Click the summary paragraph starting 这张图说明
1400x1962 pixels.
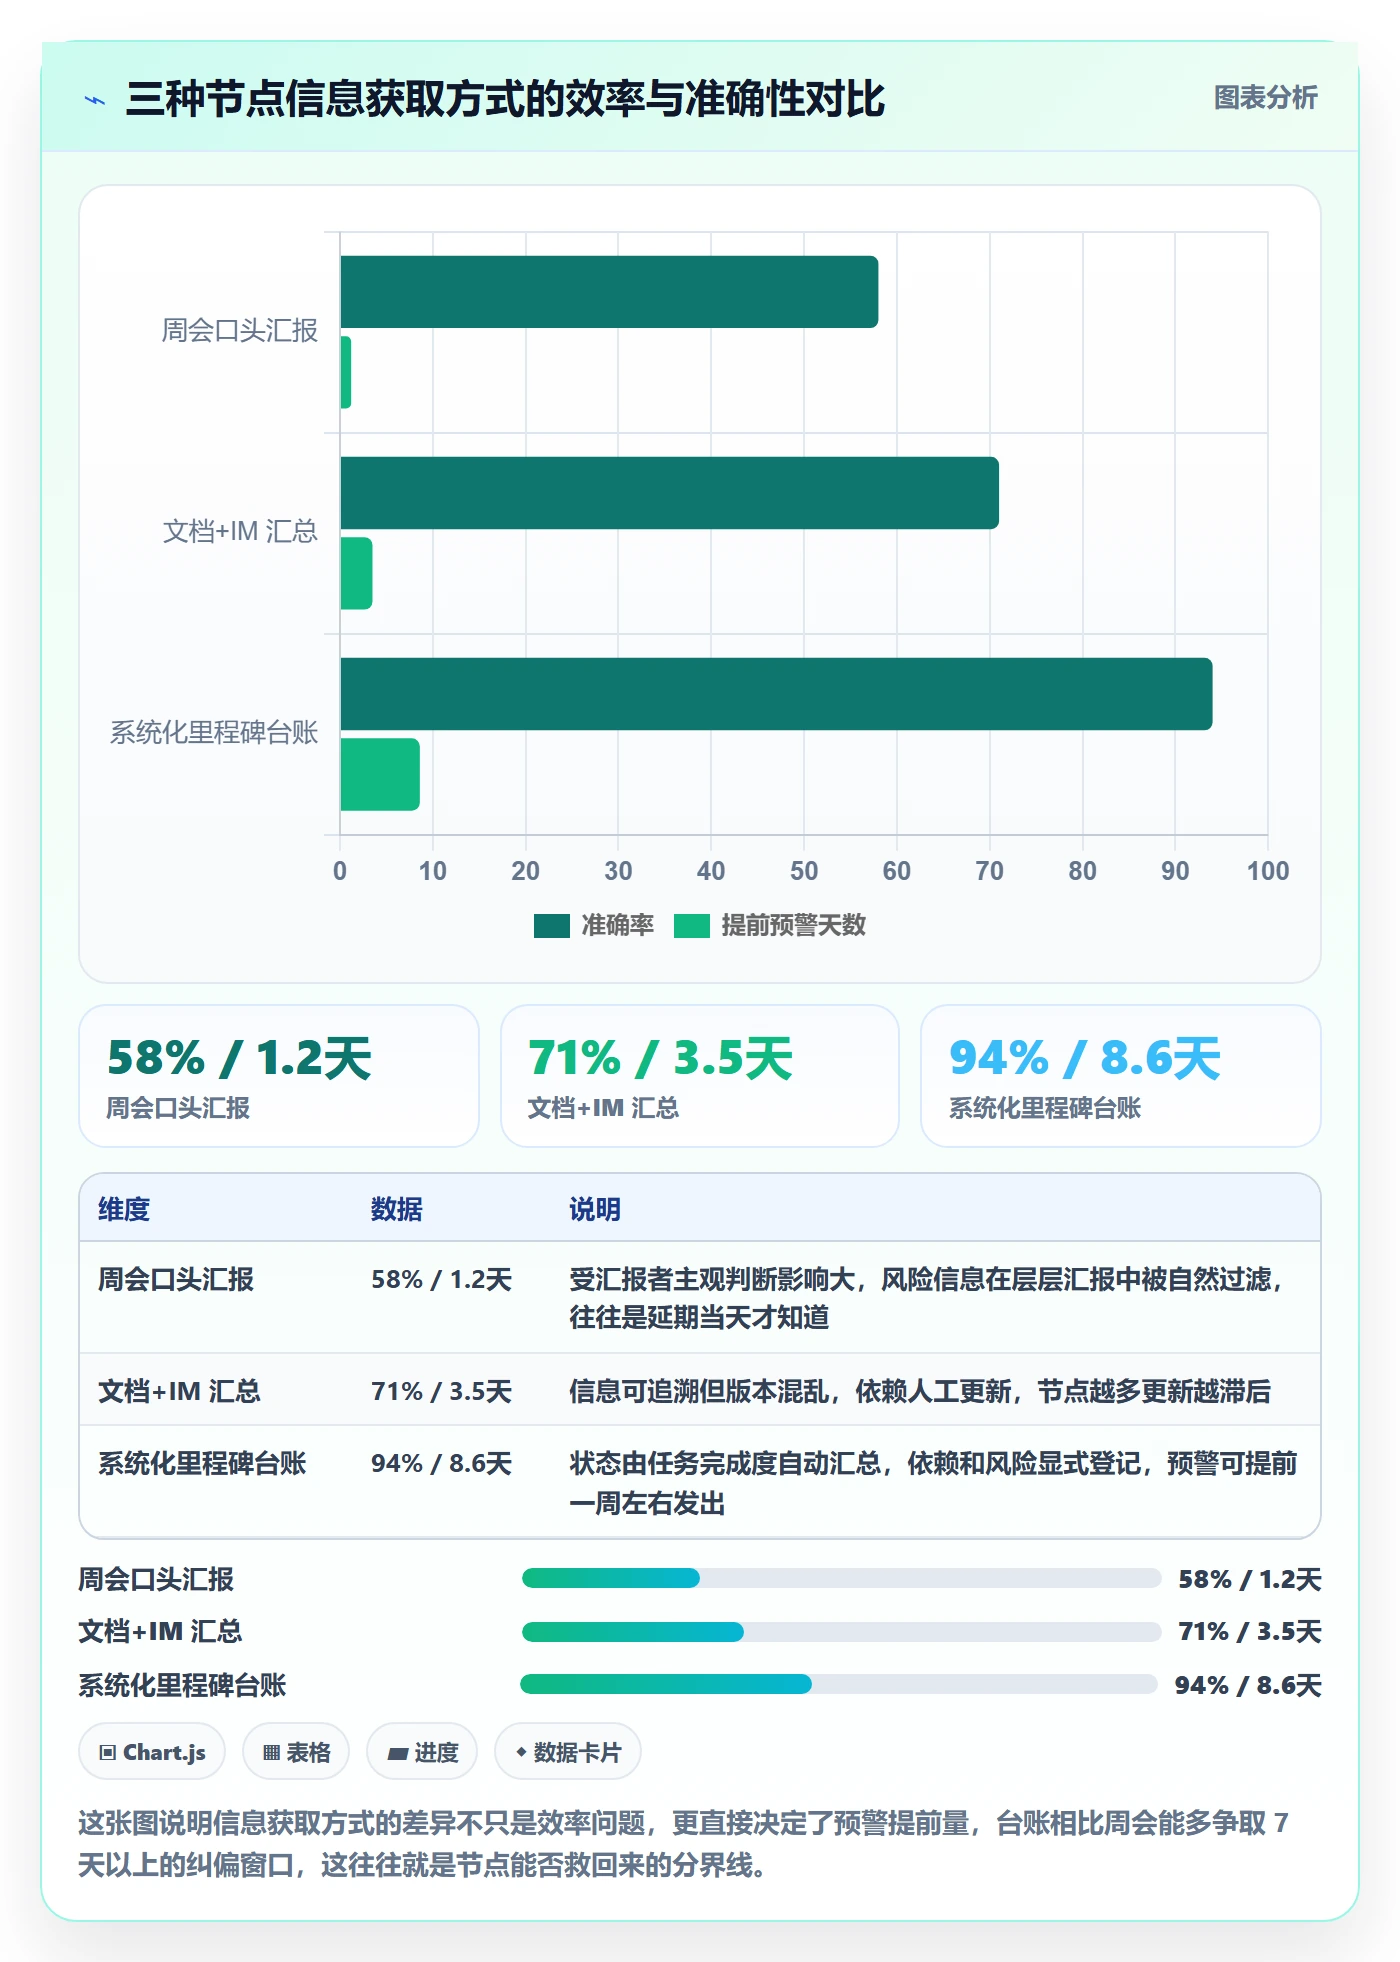coord(684,1844)
